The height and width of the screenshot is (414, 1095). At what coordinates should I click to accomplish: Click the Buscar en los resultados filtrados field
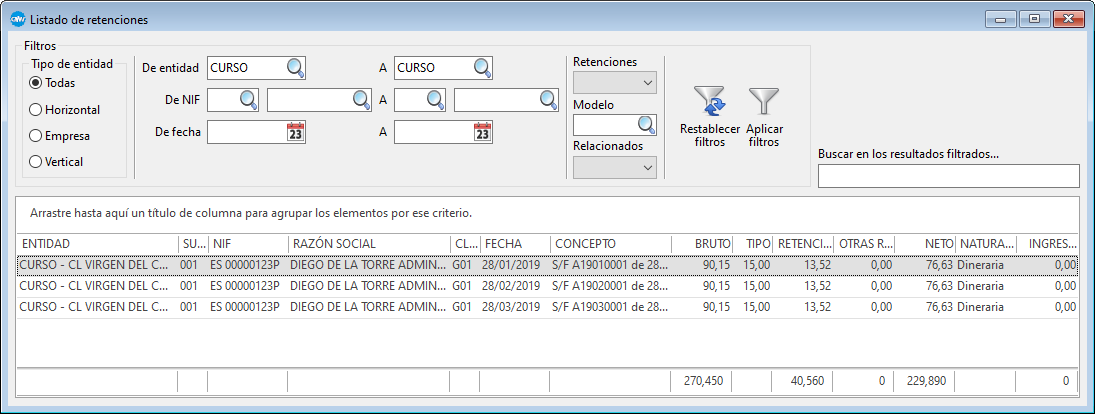pos(948,177)
